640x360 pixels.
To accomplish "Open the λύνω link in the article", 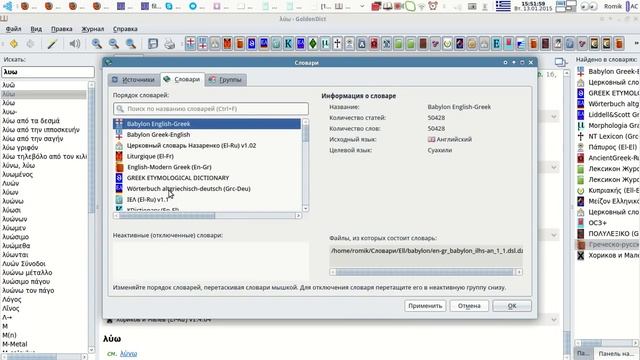I will point(128,353).
